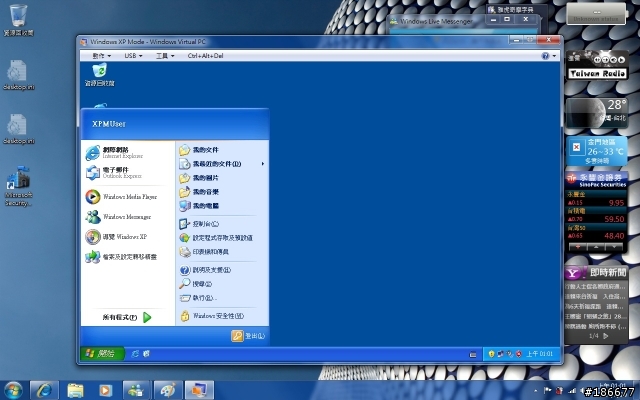Click SinoPac Securities gadget header
This screenshot has height=400, width=640.
[x=597, y=180]
